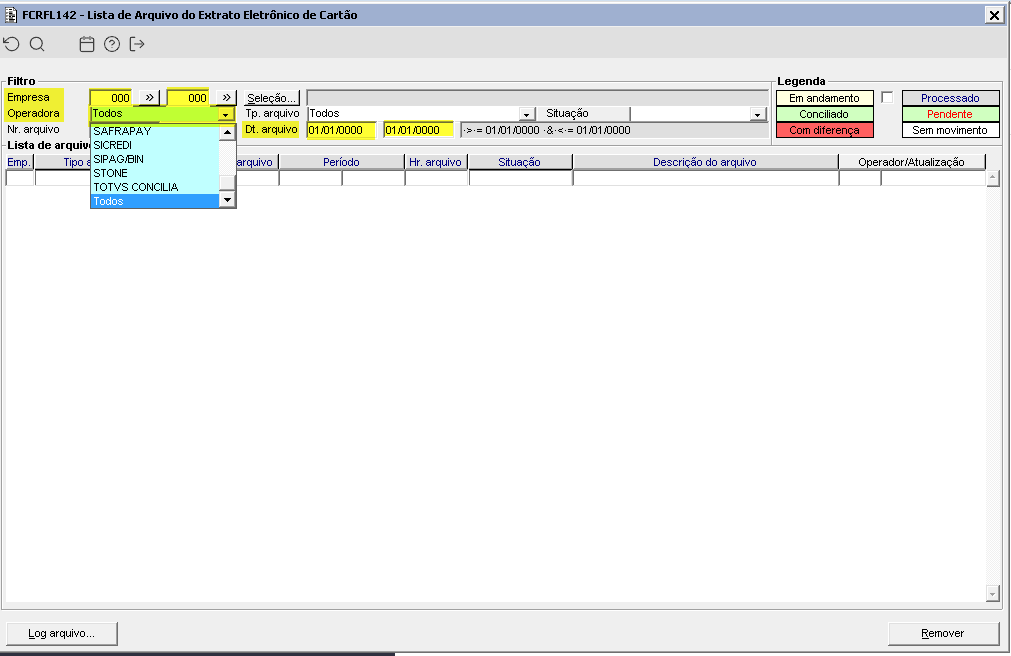Screen dimensions: 1011x656
Task: Click the operator list scroll up arrow
Action: click(x=227, y=132)
